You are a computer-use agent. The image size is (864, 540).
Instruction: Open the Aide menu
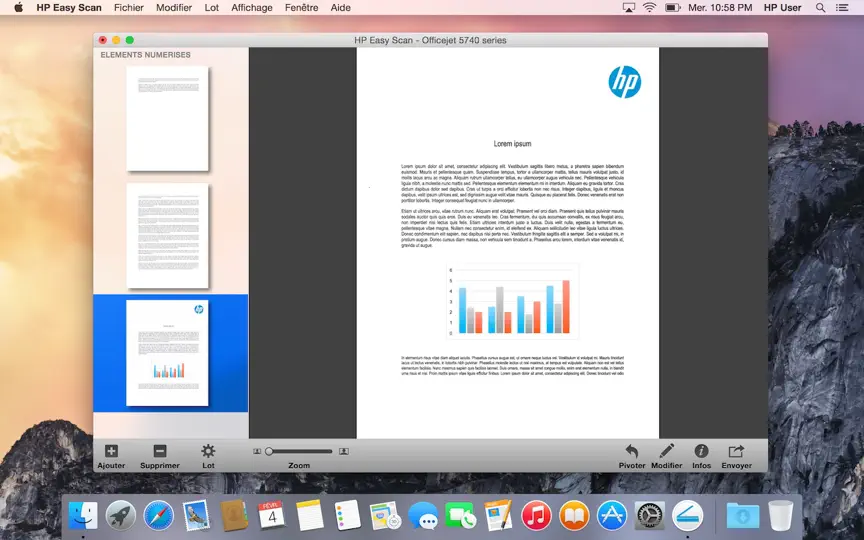coord(341,8)
